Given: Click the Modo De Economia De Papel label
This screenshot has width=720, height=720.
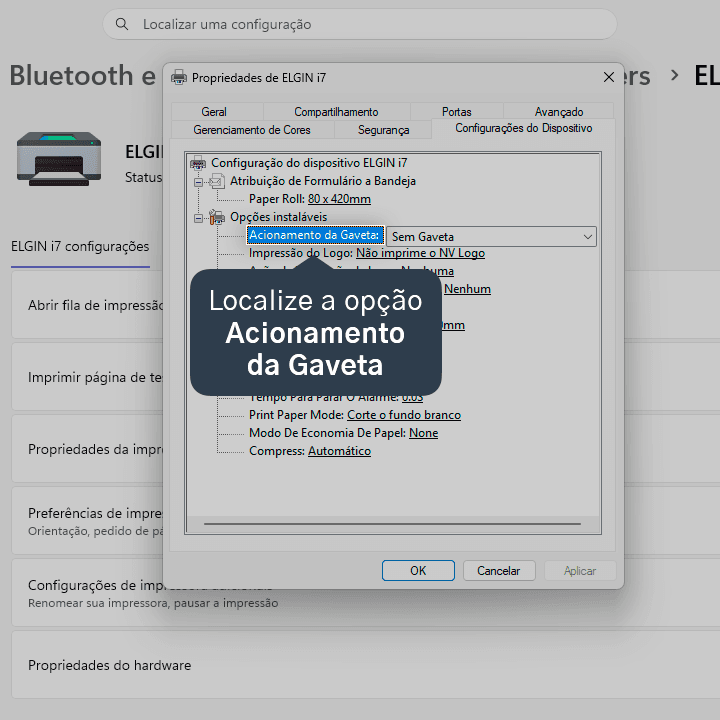Looking at the screenshot, I should 327,433.
